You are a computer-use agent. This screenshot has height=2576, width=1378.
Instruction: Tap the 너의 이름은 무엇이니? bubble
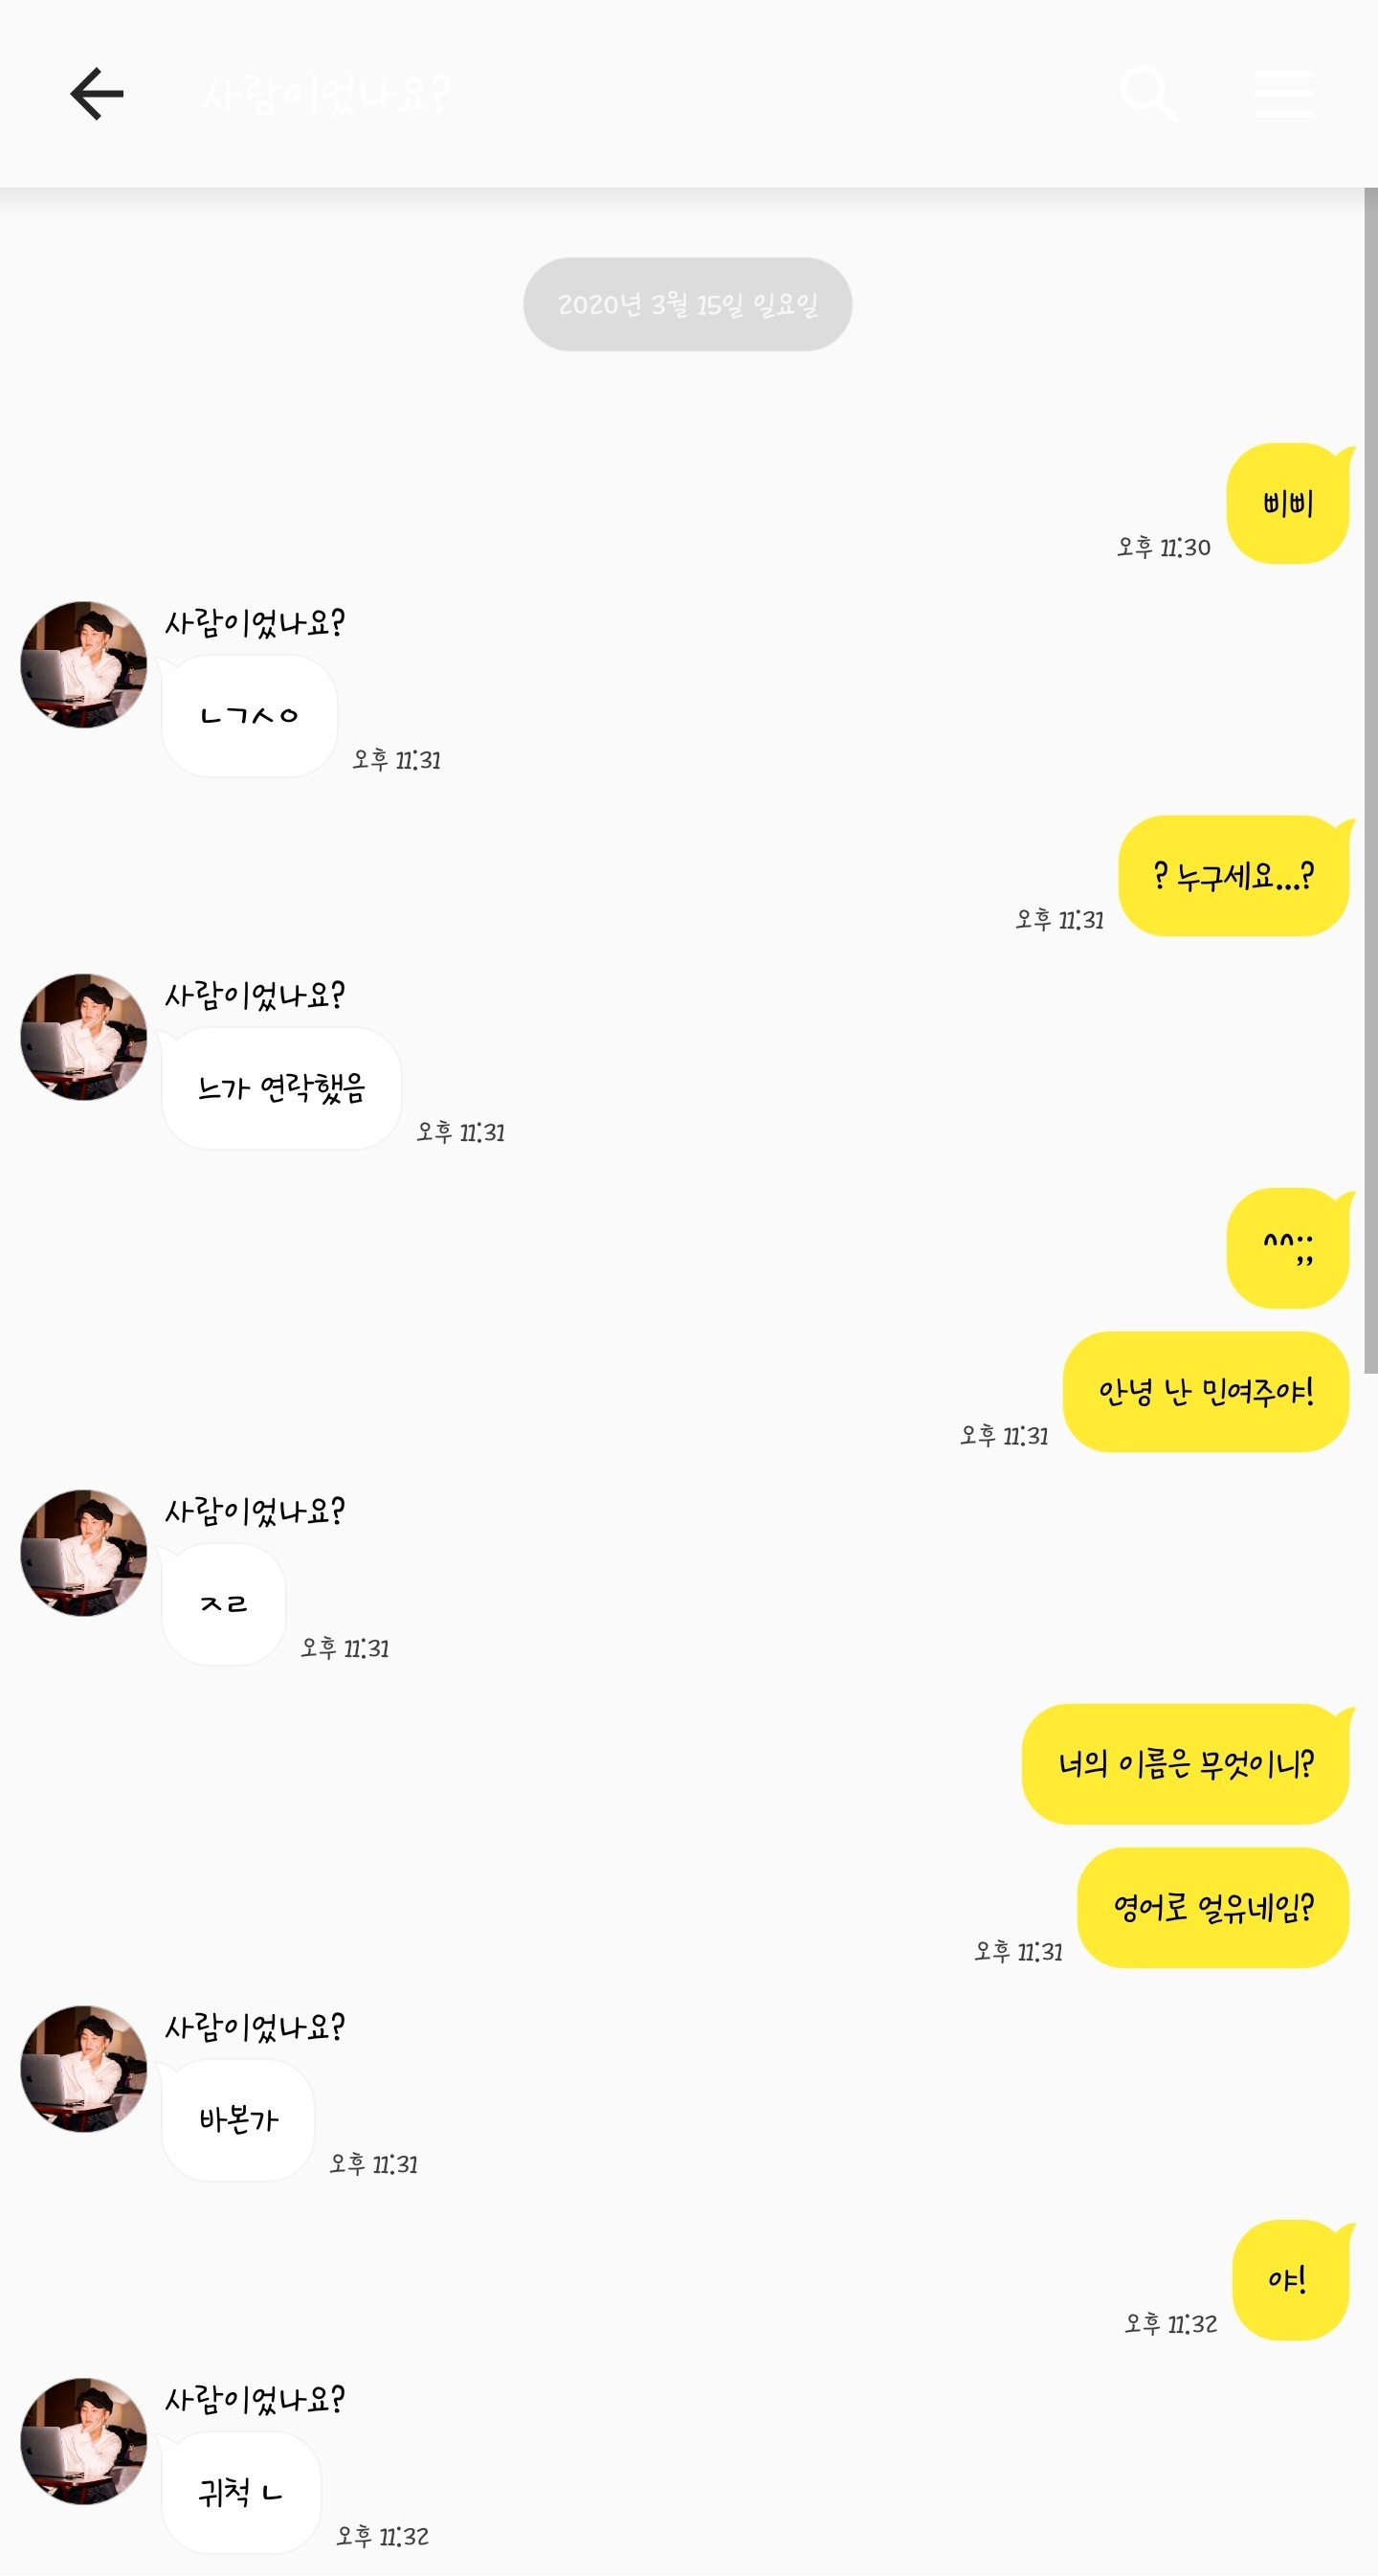[x=1185, y=1764]
